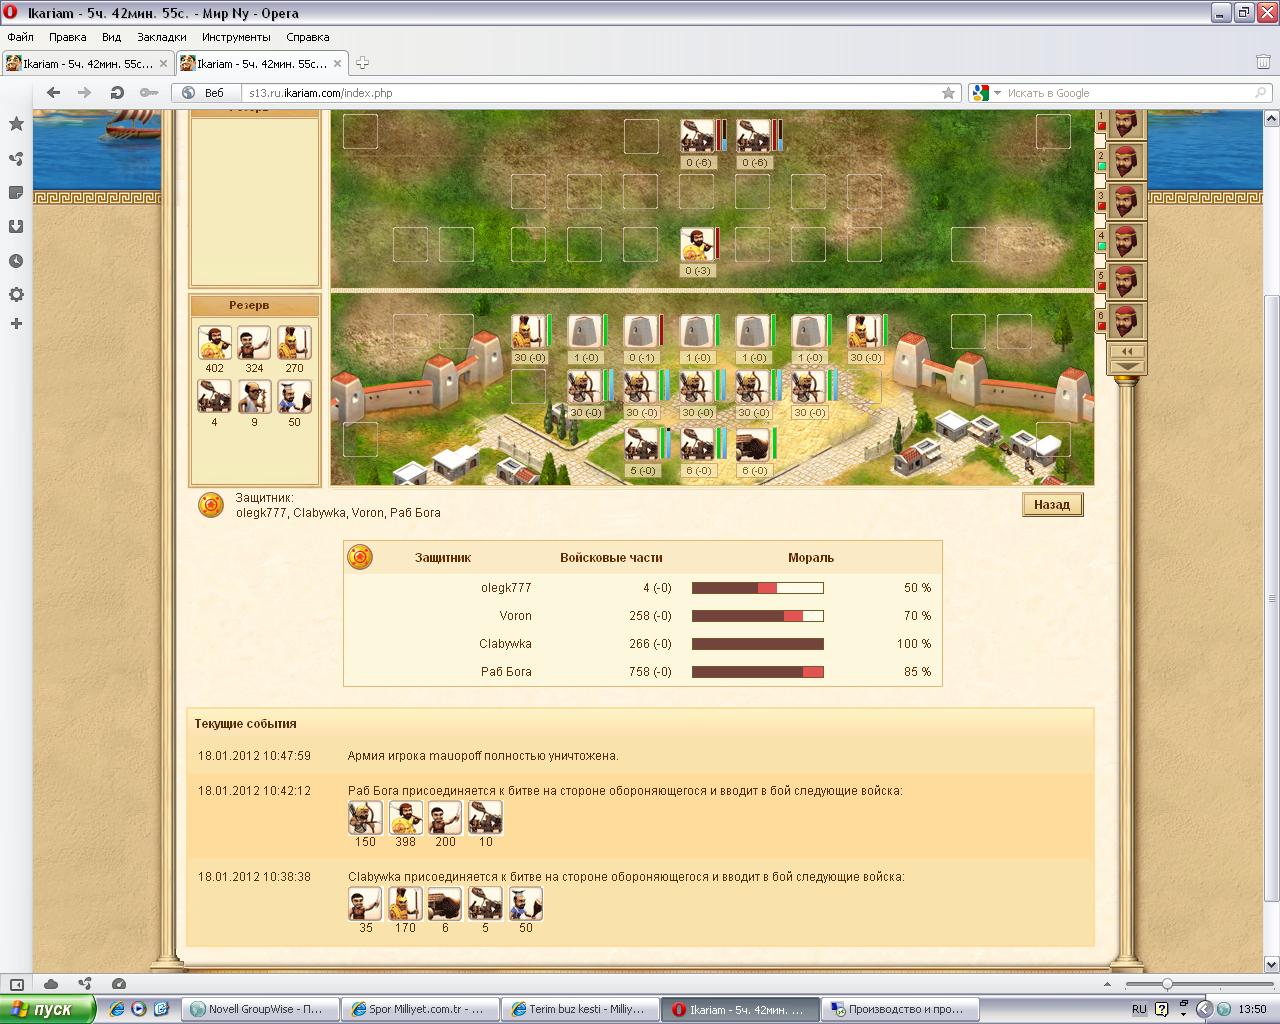
Task: Click reserve unit icon with 9 troops
Action: (254, 397)
